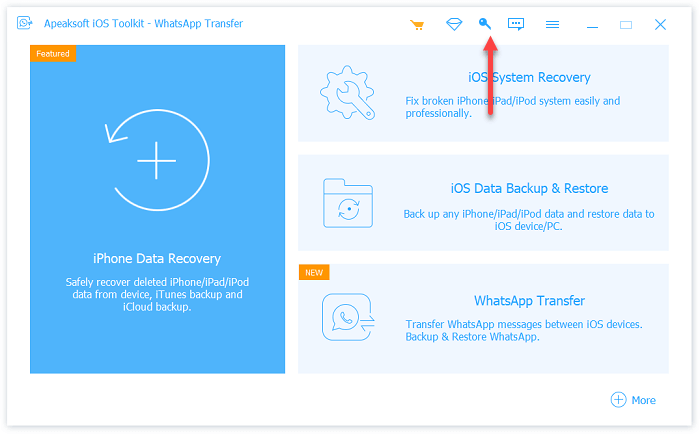Screen dimensions: 700x434
Task: Open iOS Data Backup & Restore title
Action: pyautogui.click(x=529, y=188)
